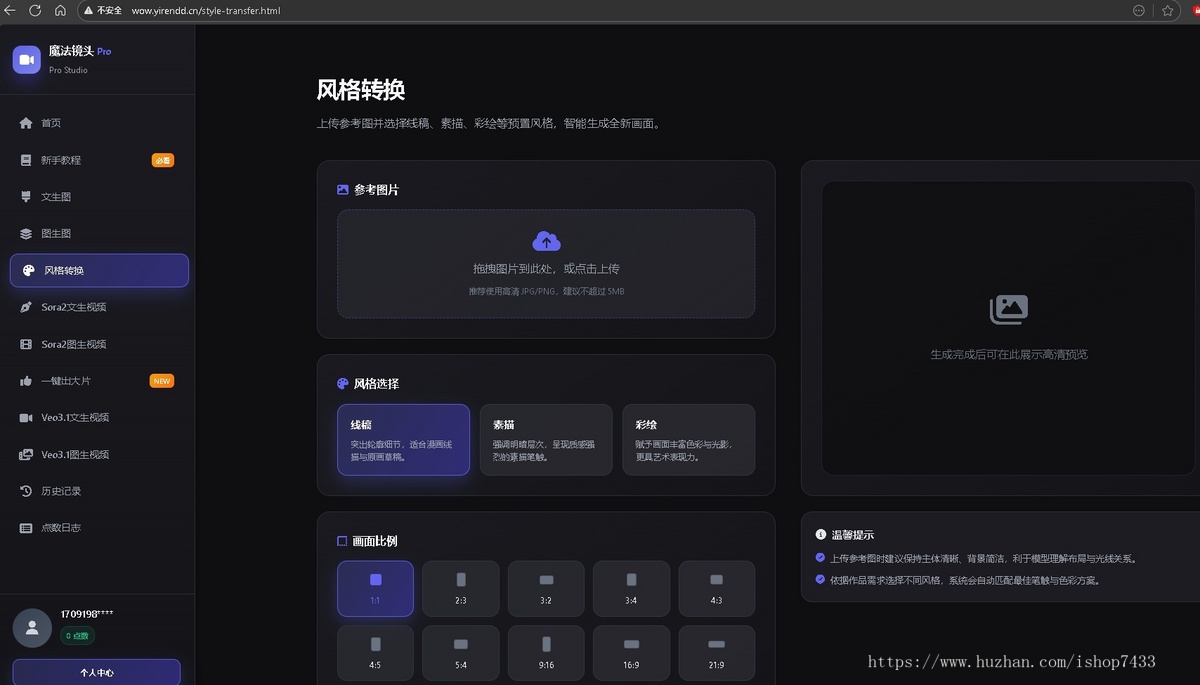1200x685 pixels.
Task: Choose the 5:4 aspect ratio
Action: (x=460, y=653)
